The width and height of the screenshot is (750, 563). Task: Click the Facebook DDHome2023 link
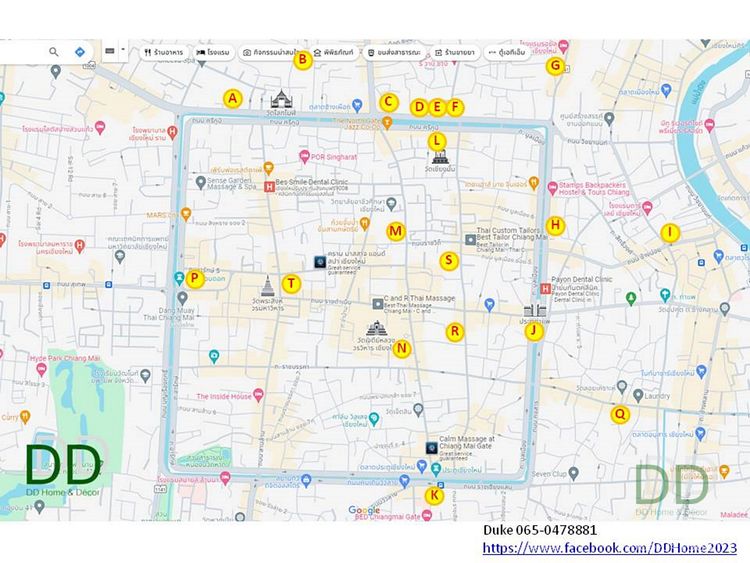[x=609, y=548]
